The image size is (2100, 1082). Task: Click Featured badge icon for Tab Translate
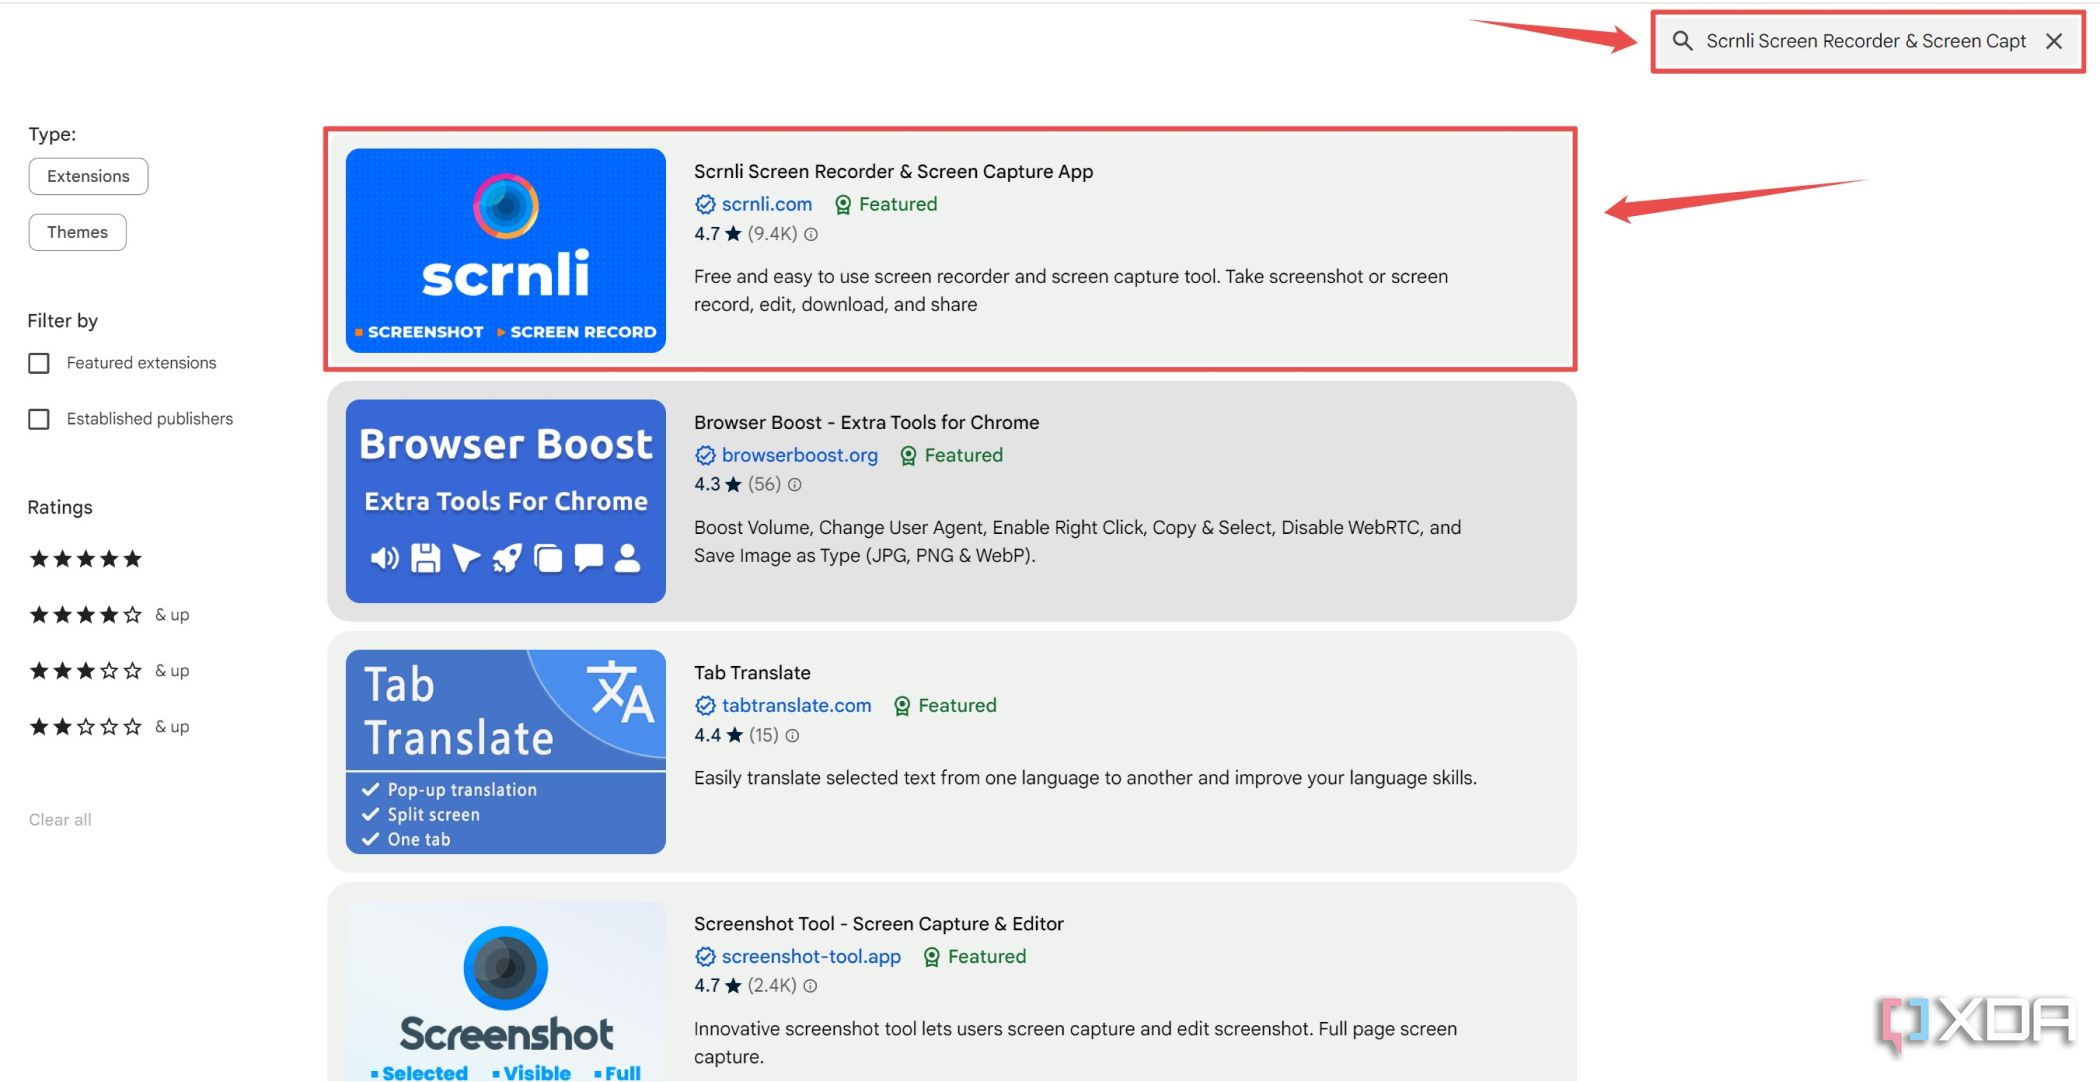click(902, 706)
